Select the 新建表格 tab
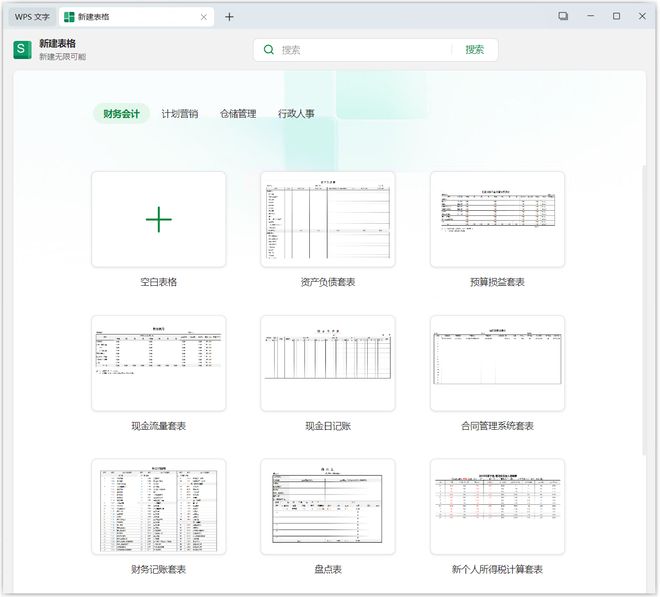Image resolution: width=660 pixels, height=597 pixels. [136, 17]
